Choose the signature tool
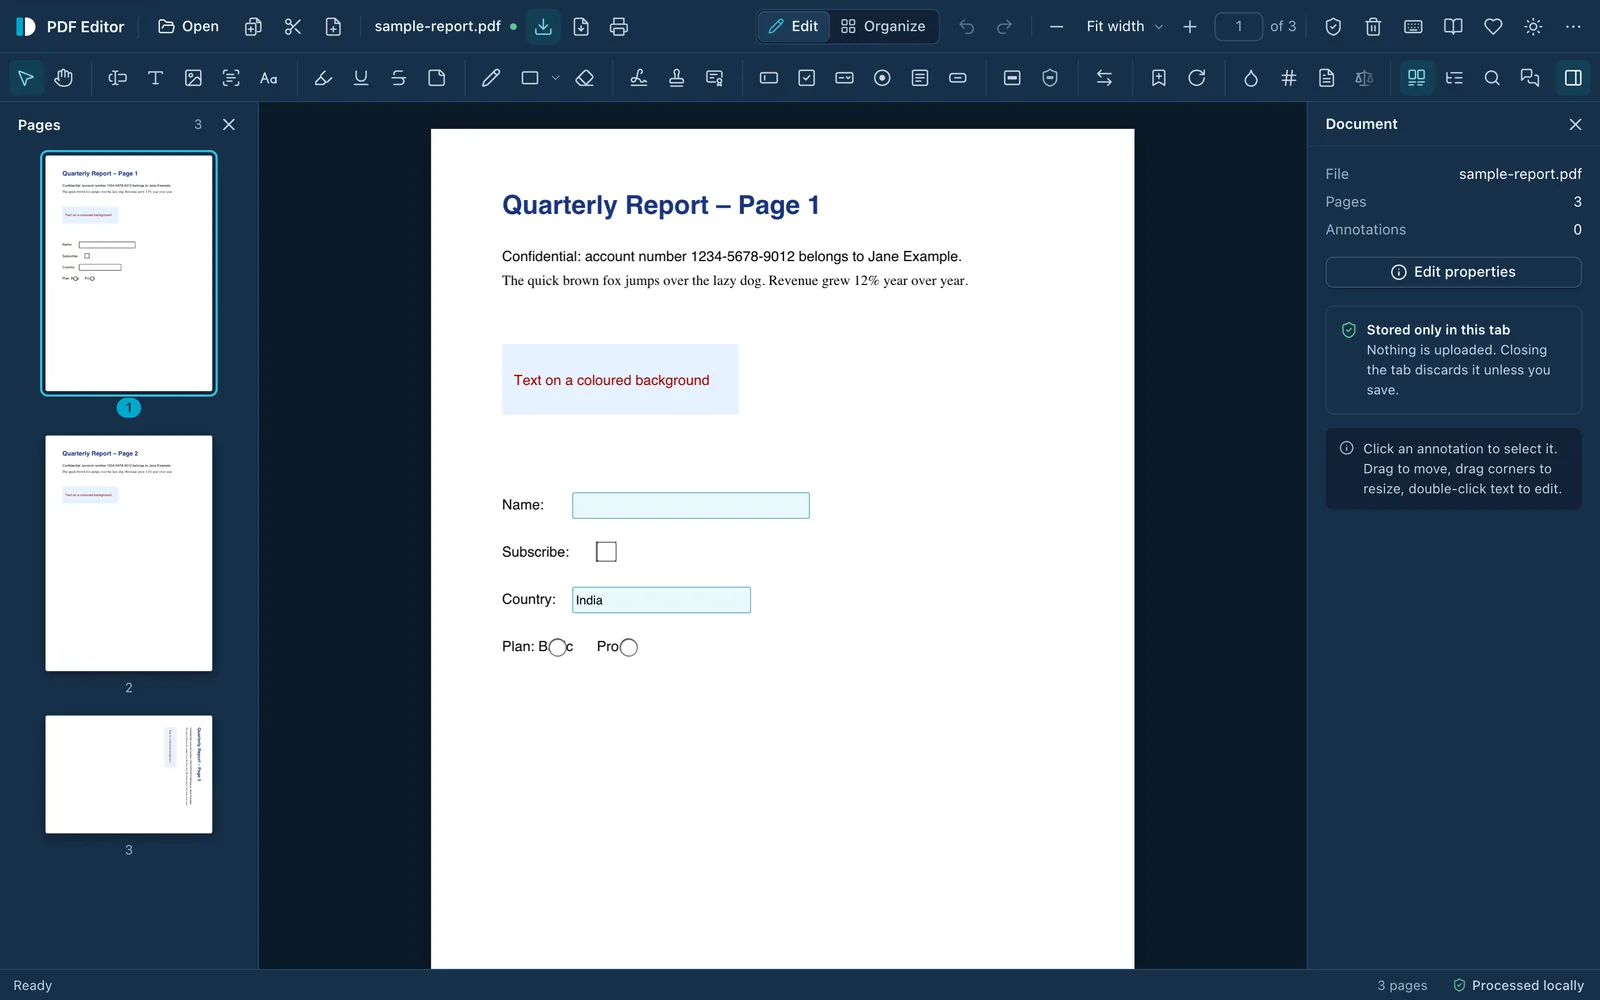Screen dimensions: 1600x1000 pos(639,78)
